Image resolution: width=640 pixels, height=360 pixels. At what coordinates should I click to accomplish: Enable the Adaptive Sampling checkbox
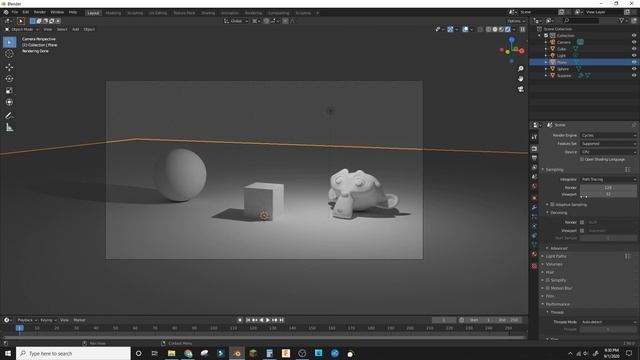click(552, 204)
